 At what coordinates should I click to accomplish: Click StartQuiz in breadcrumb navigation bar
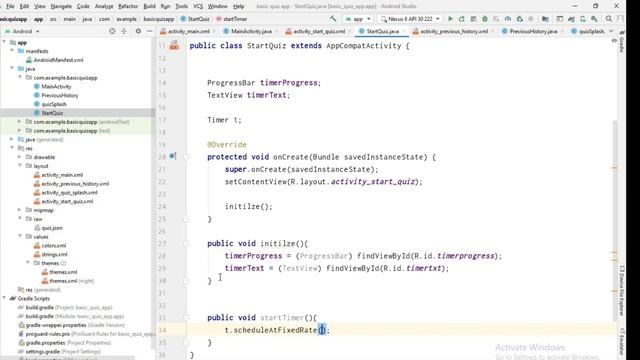click(195, 19)
